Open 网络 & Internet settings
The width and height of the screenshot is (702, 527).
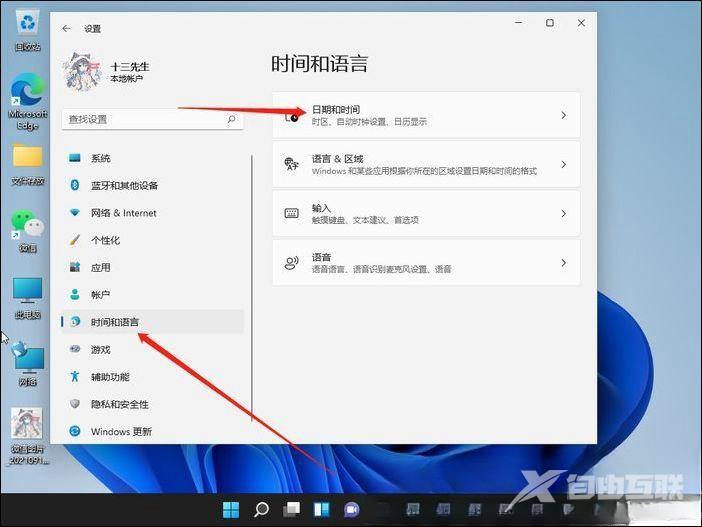[x=153, y=213]
